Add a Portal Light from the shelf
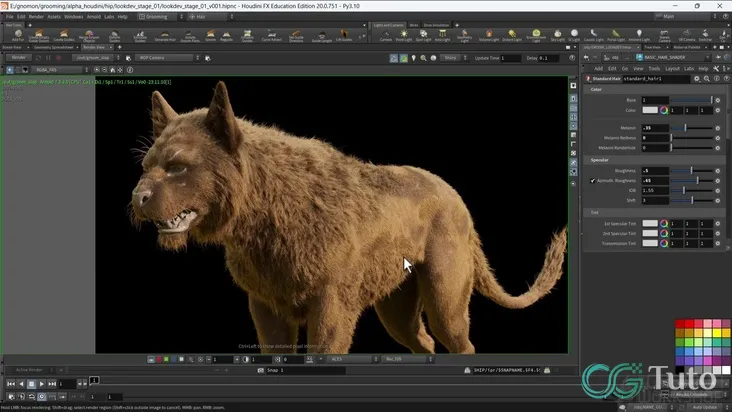Image resolution: width=732 pixels, height=412 pixels. pos(616,35)
